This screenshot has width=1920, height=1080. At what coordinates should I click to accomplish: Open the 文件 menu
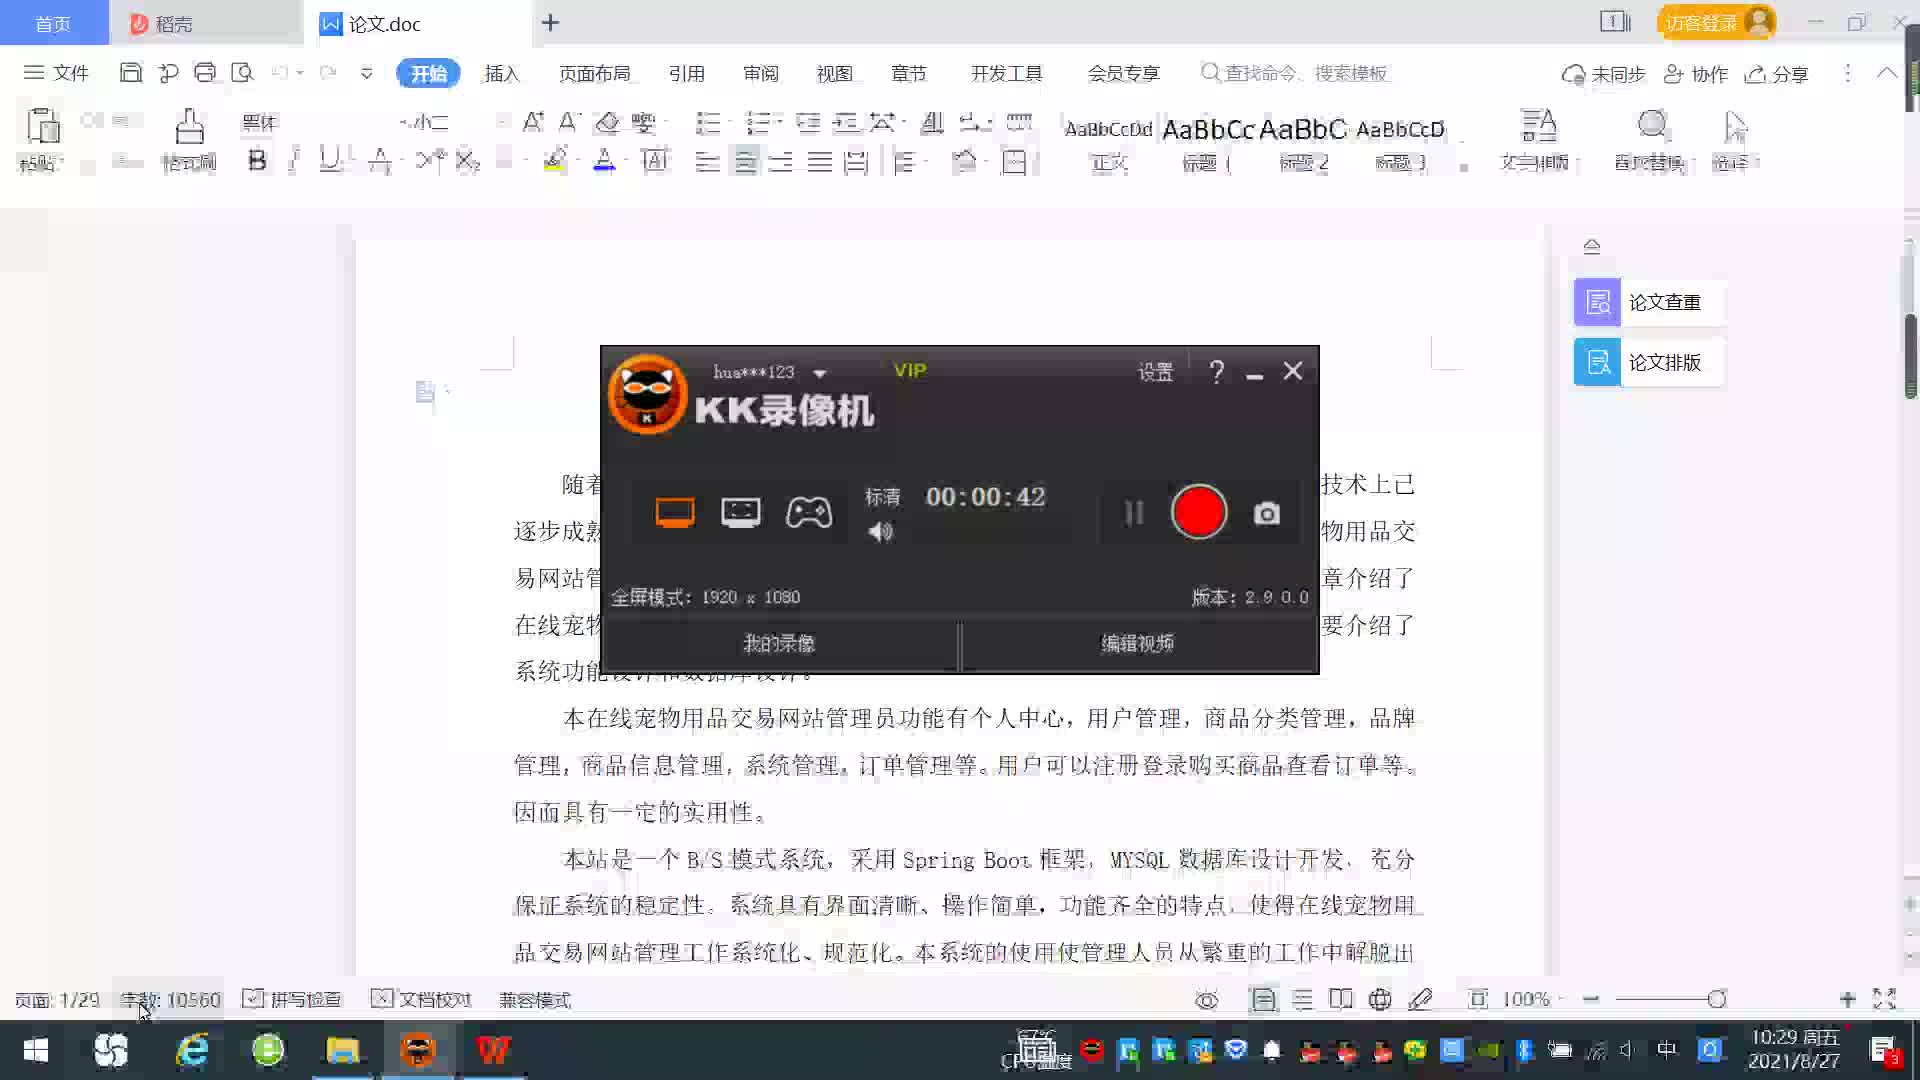(x=57, y=73)
